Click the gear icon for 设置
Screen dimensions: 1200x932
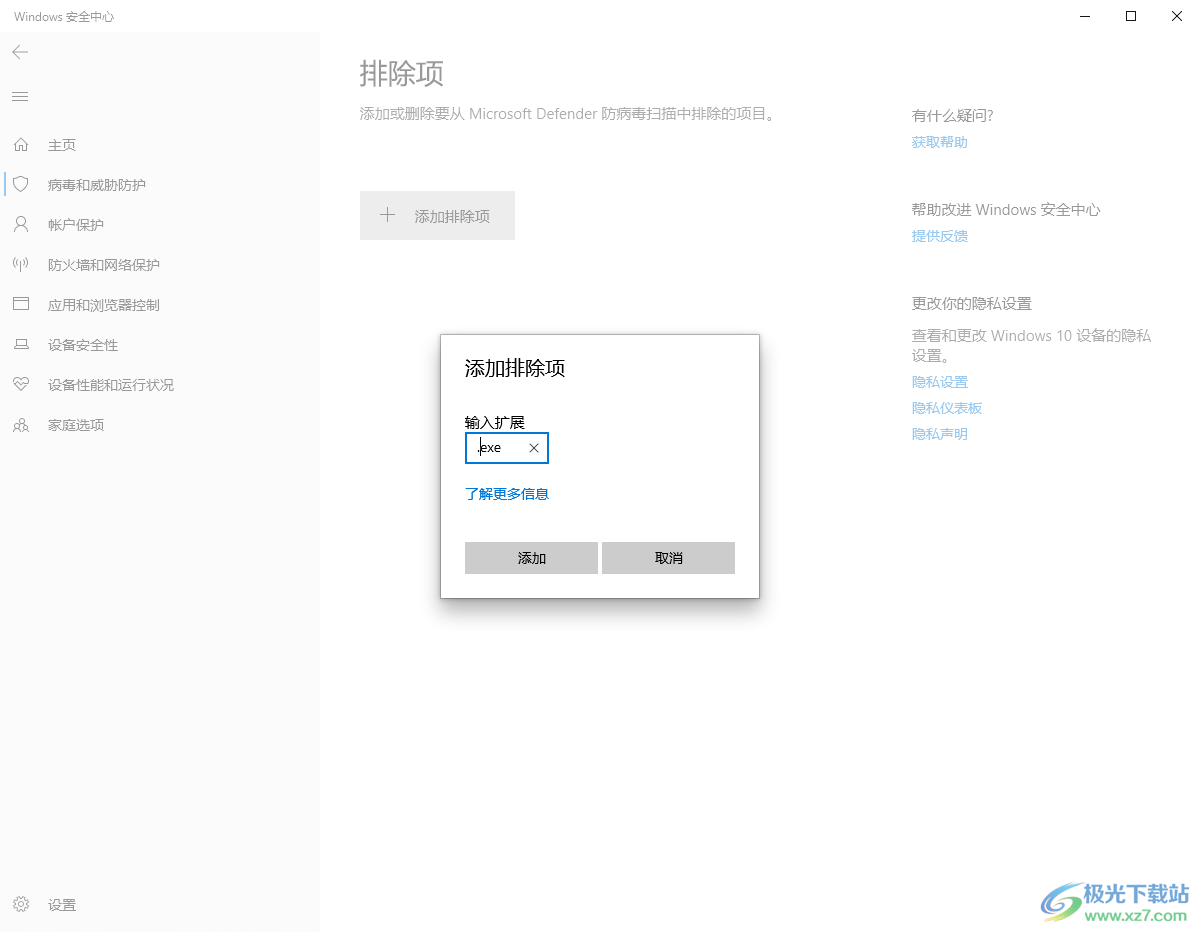pyautogui.click(x=20, y=905)
